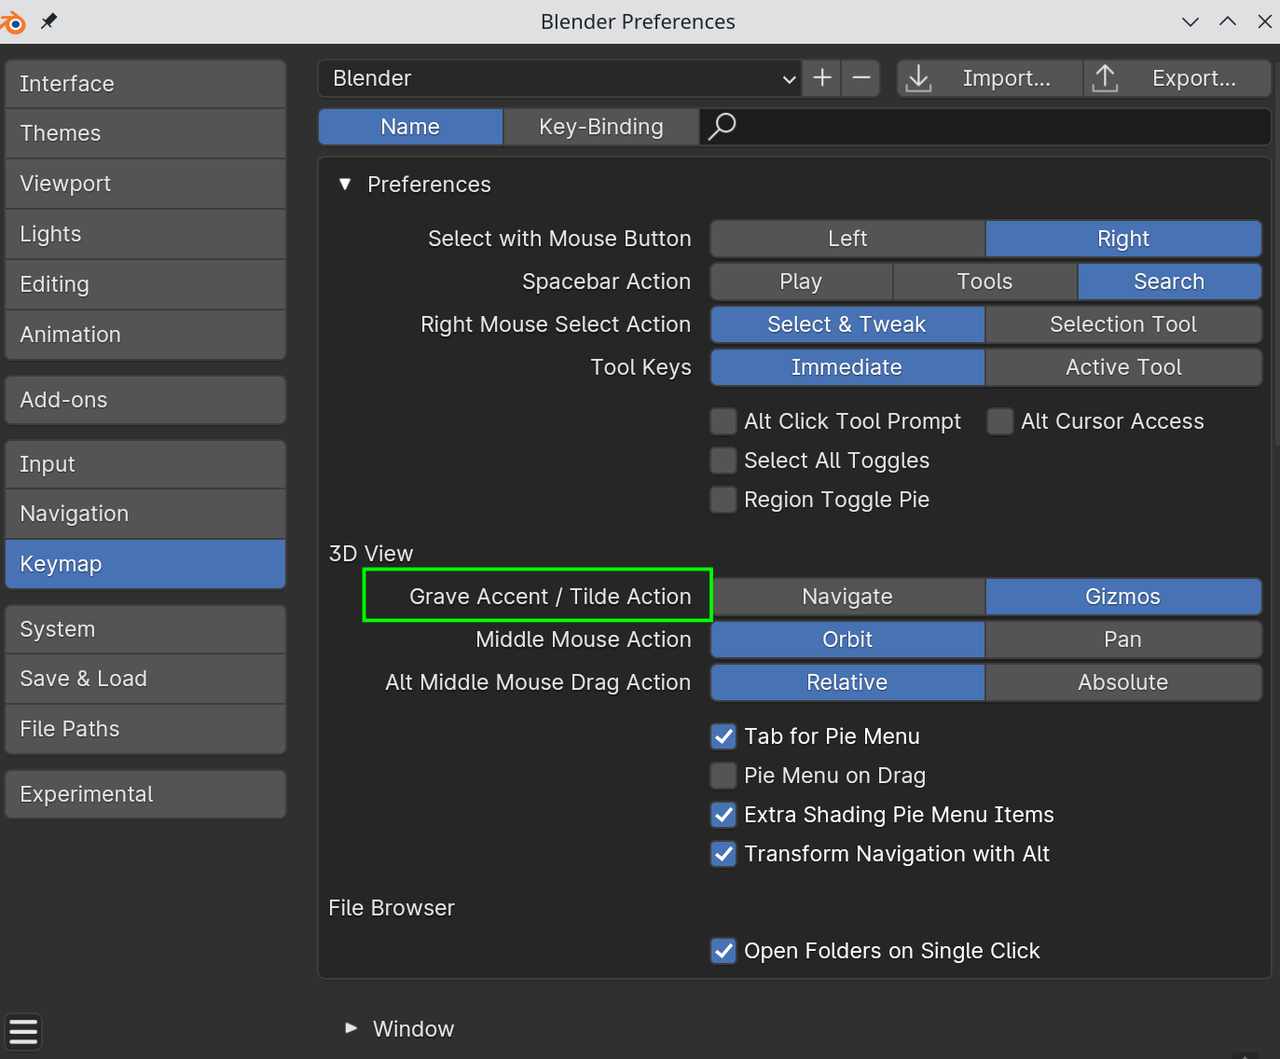Enable Pie Menu on Drag
This screenshot has height=1059, width=1280.
pos(723,776)
